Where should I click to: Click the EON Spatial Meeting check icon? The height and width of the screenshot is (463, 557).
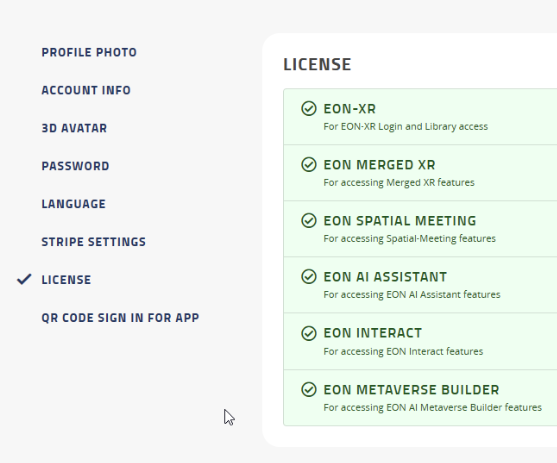(309, 220)
